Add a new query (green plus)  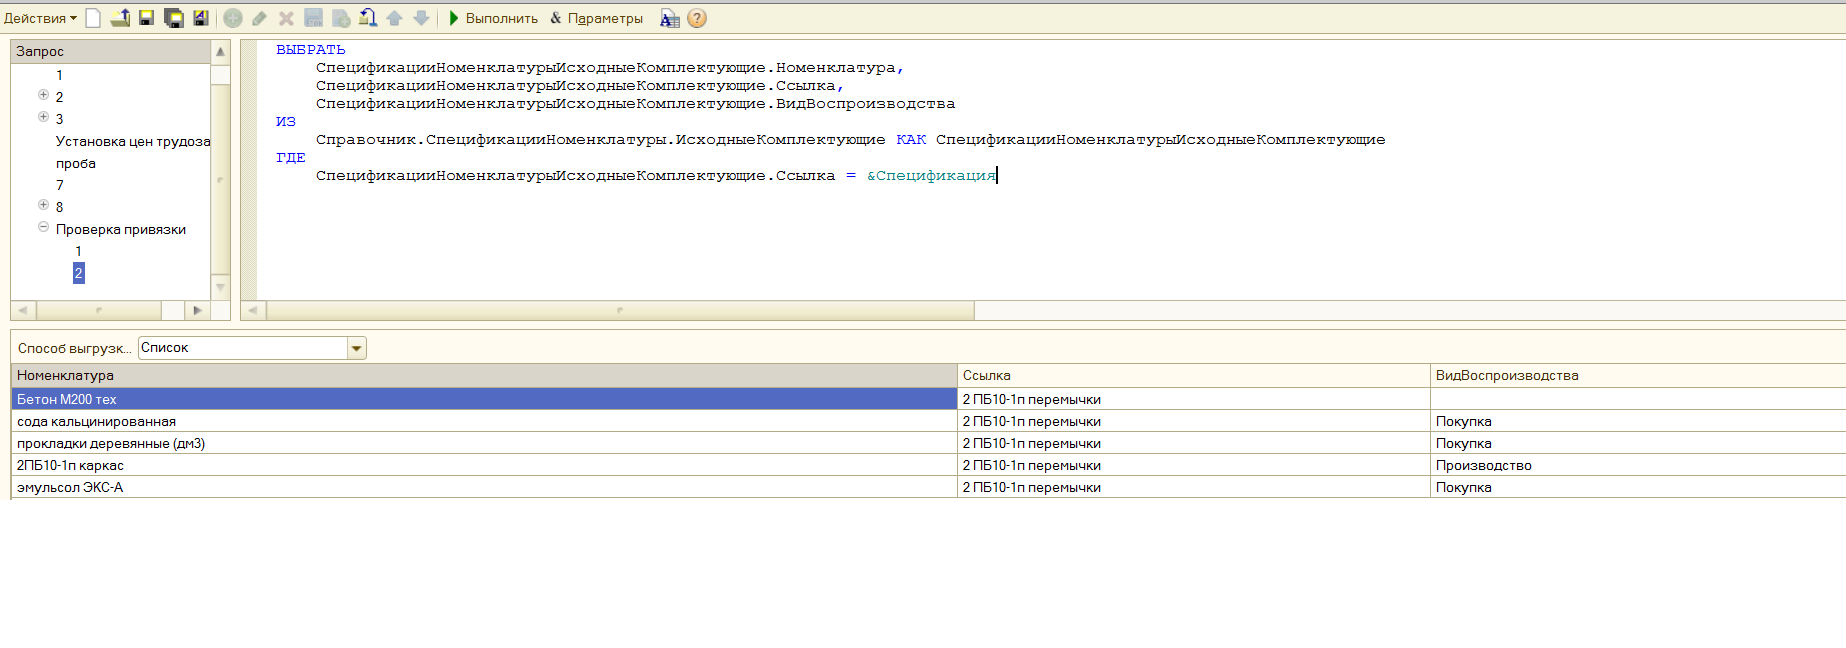(x=233, y=18)
